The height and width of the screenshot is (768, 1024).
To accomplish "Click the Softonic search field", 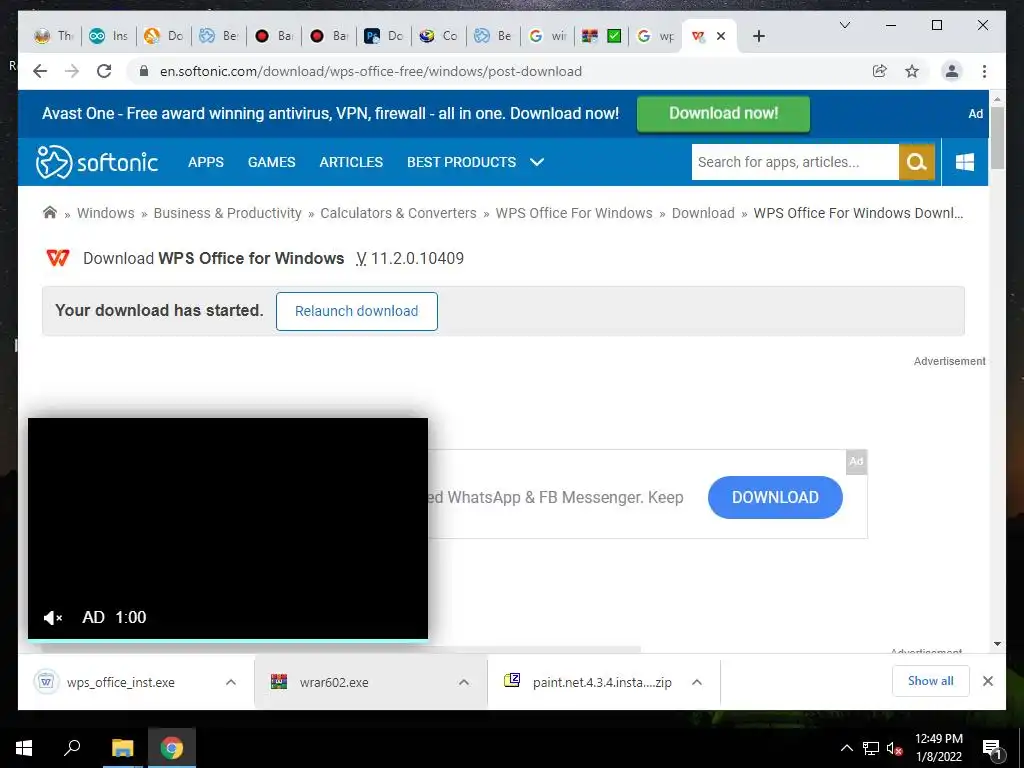I will pyautogui.click(x=795, y=162).
